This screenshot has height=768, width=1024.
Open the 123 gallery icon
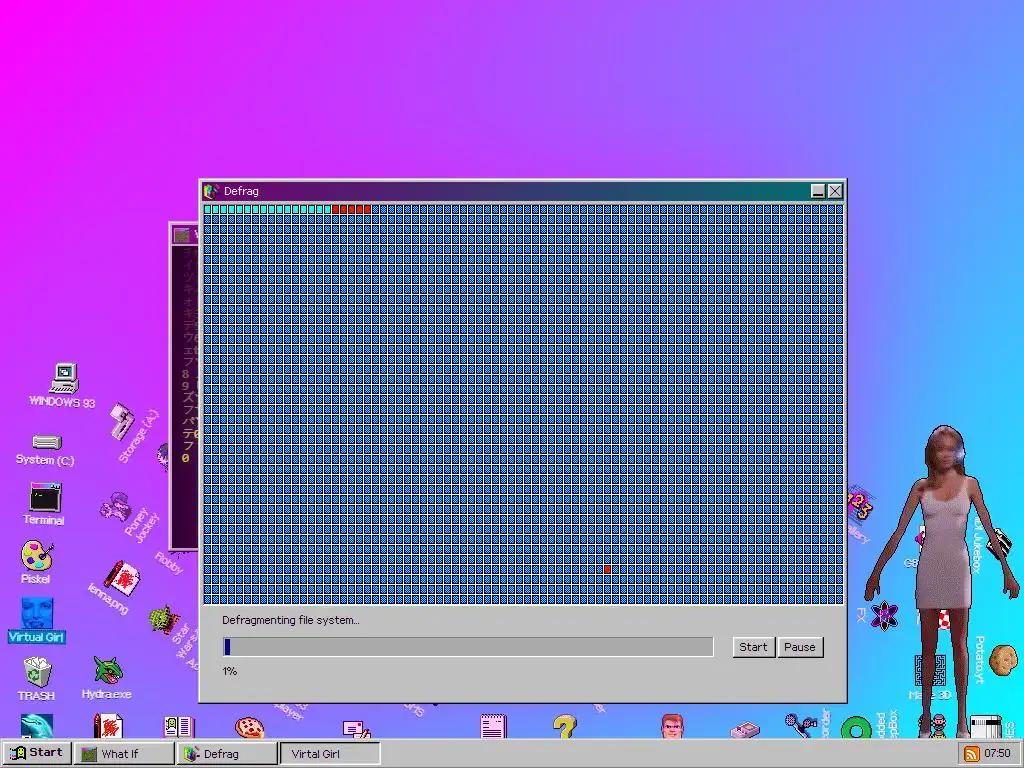[x=859, y=504]
